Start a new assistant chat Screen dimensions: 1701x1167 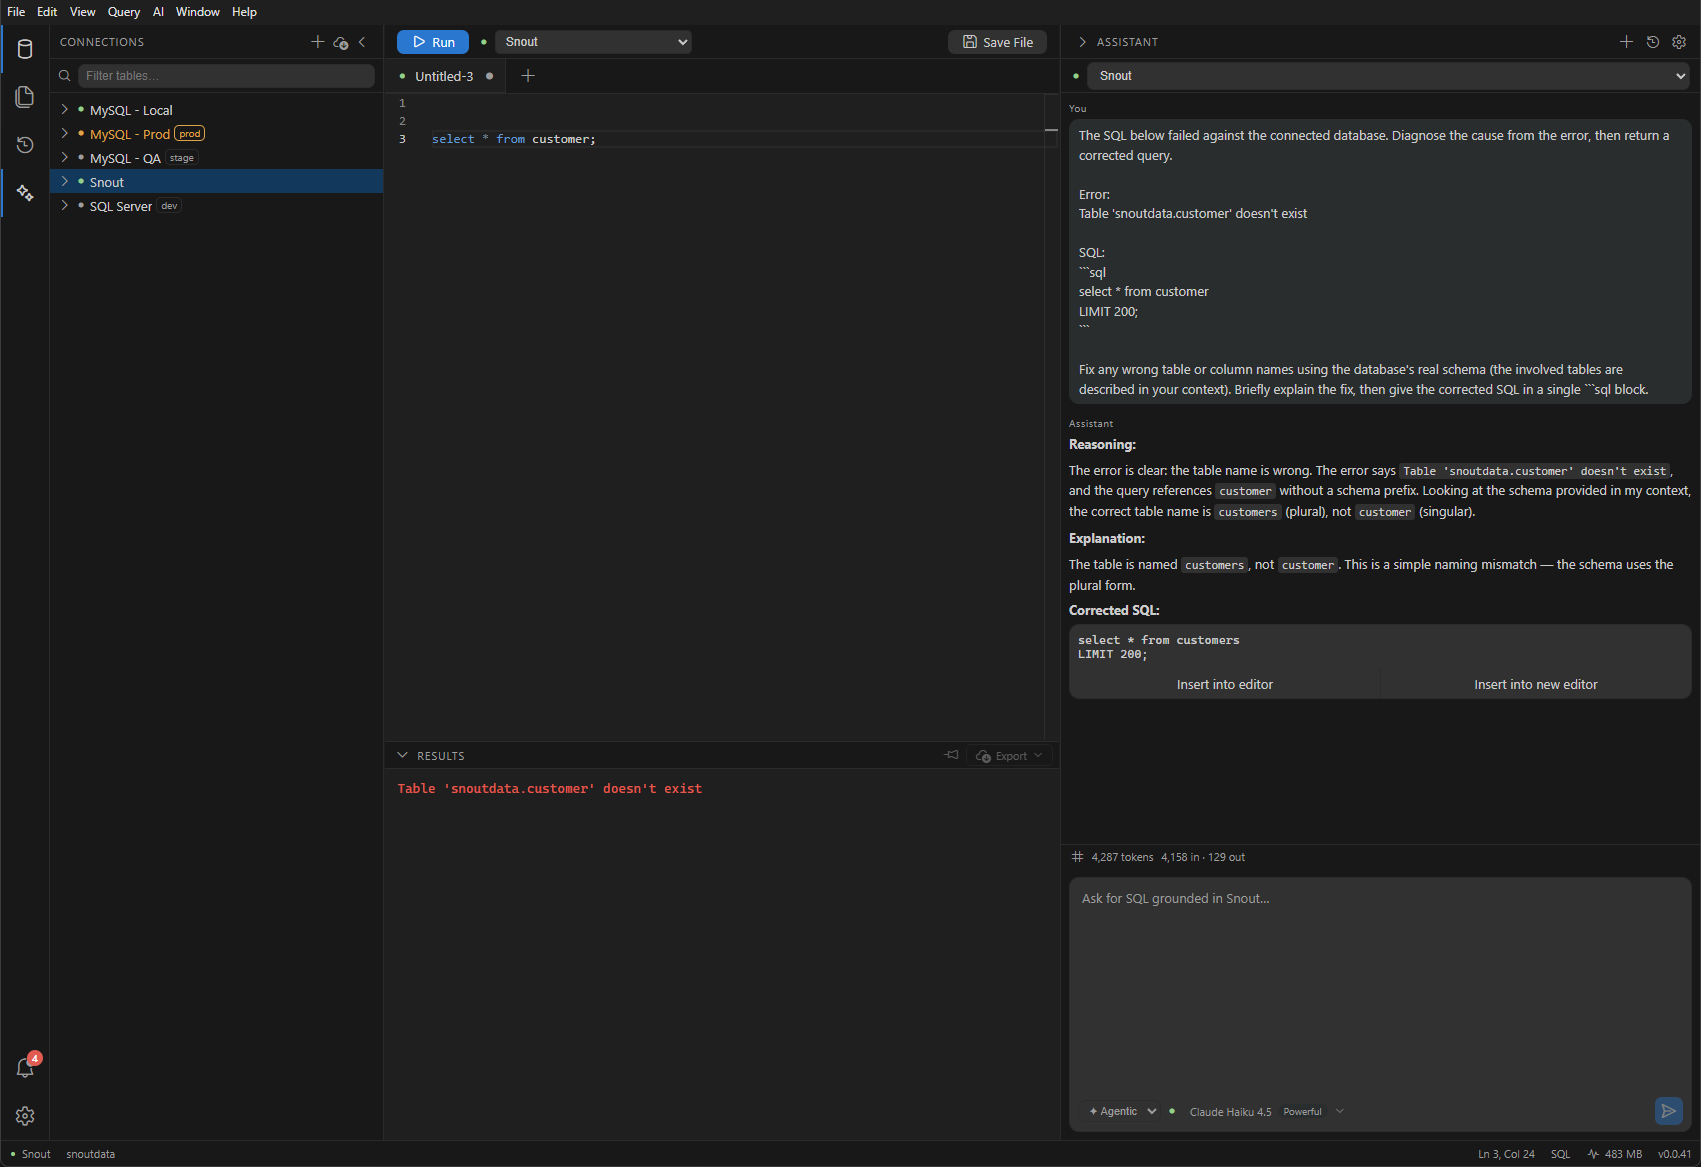click(x=1626, y=42)
